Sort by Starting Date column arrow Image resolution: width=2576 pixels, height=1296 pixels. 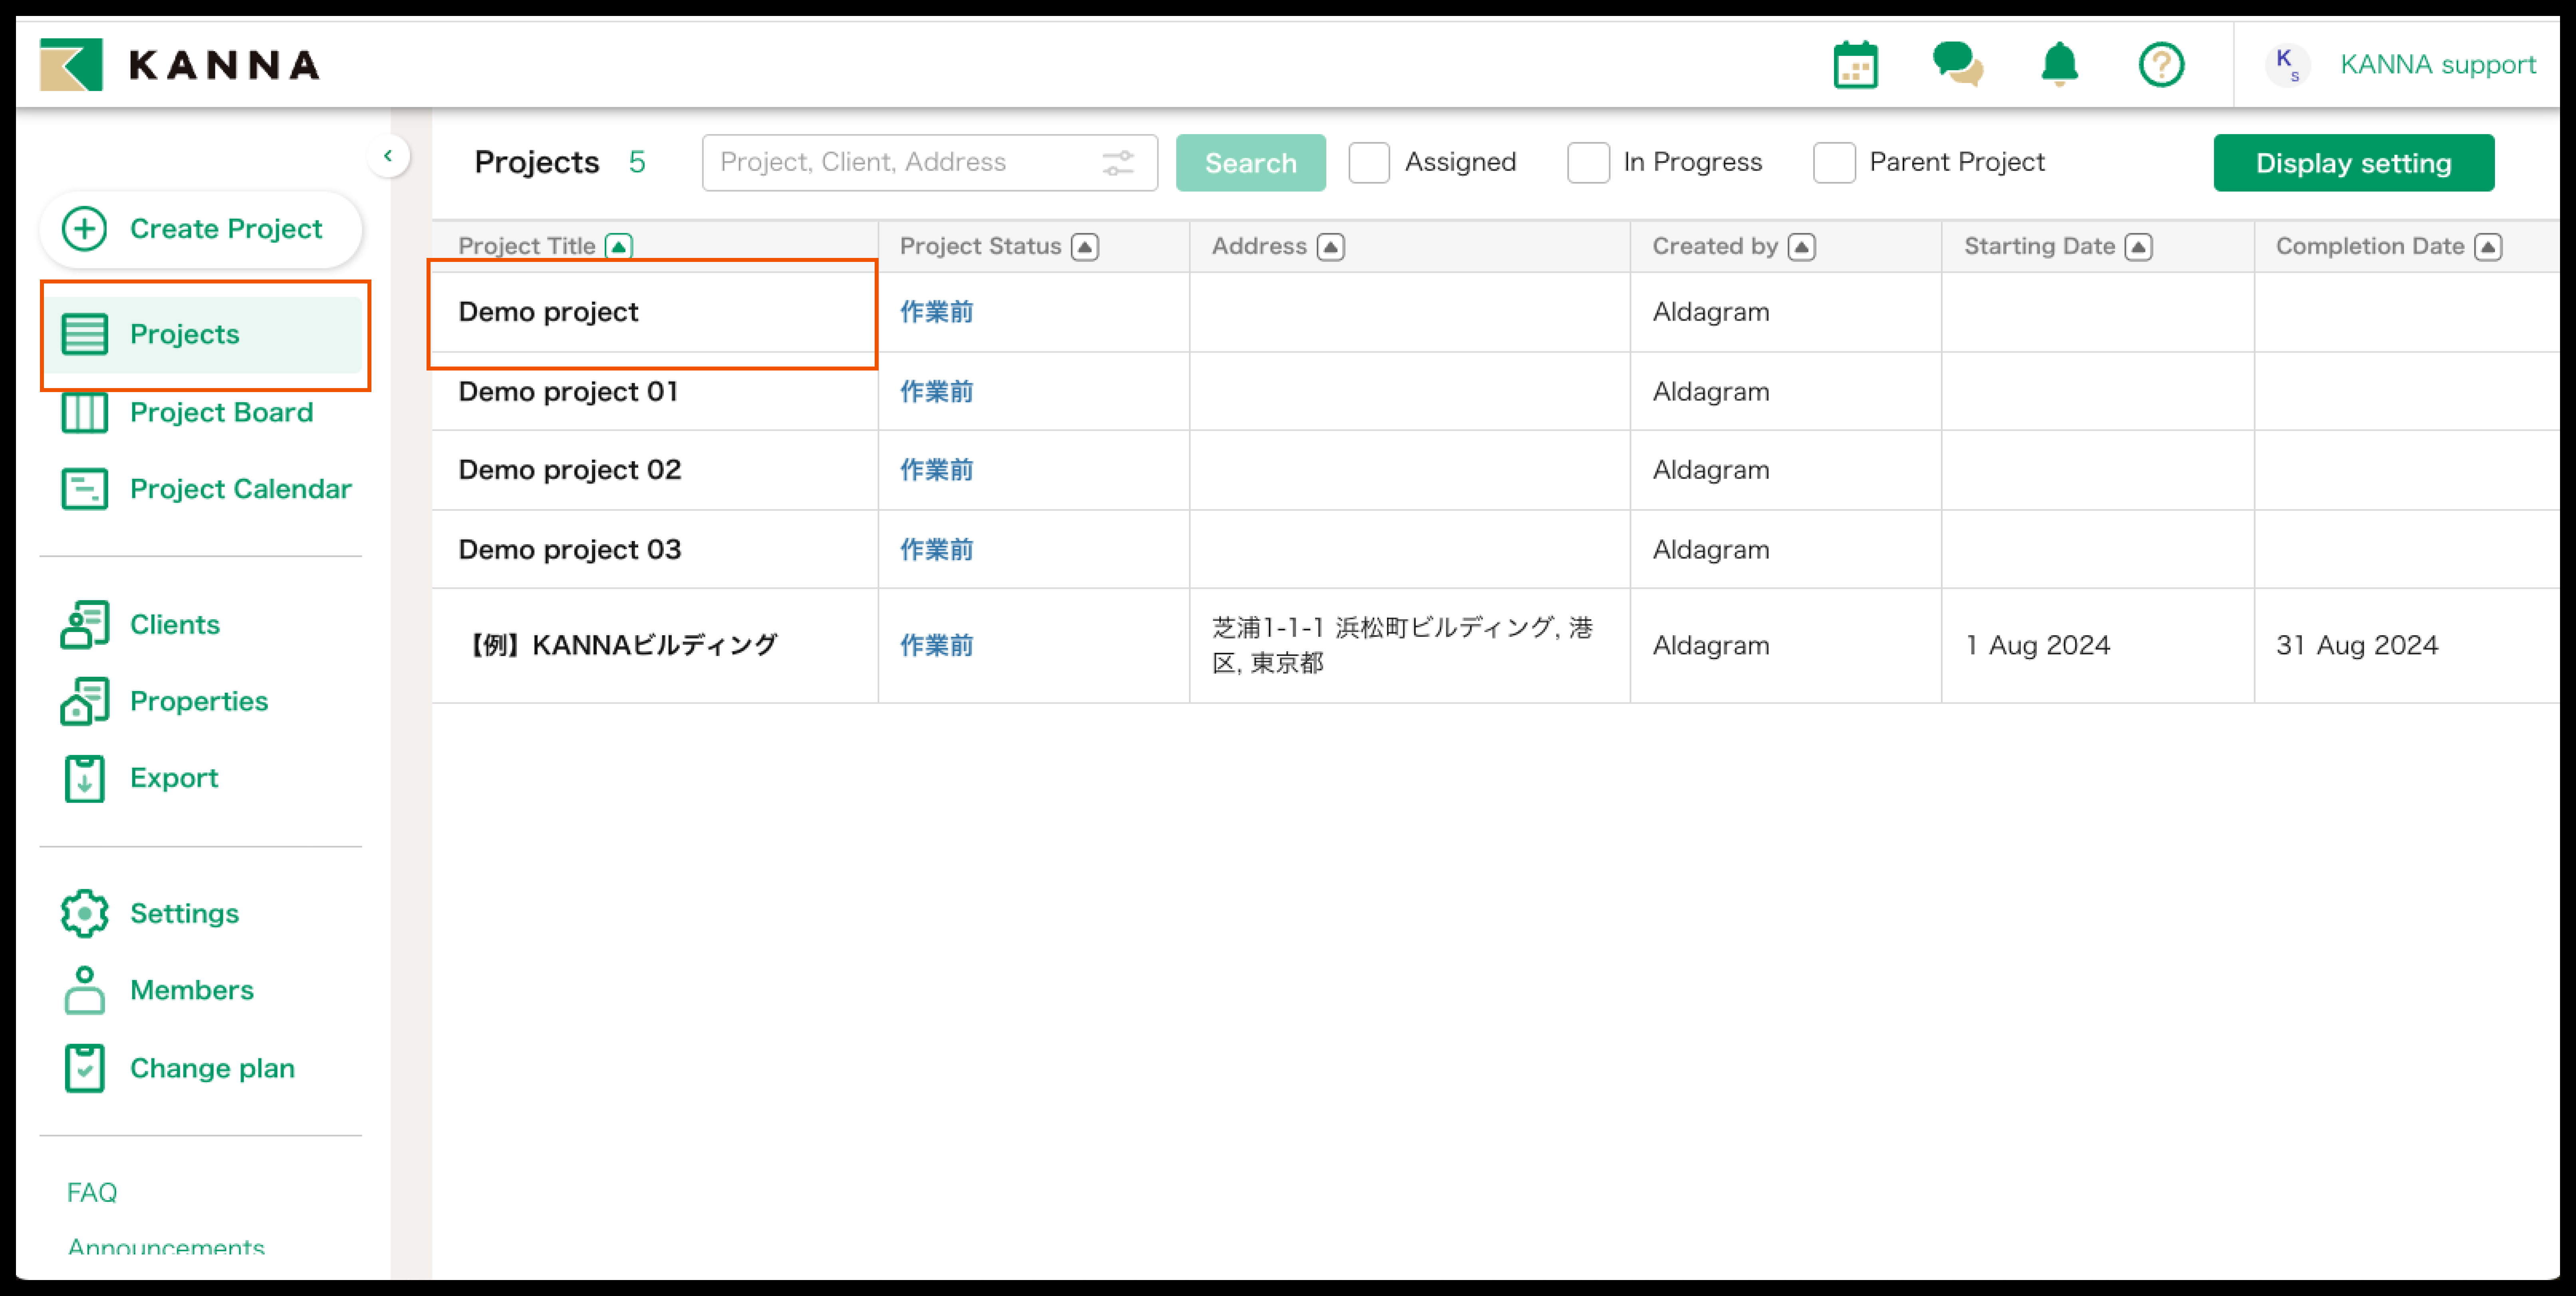click(2138, 247)
